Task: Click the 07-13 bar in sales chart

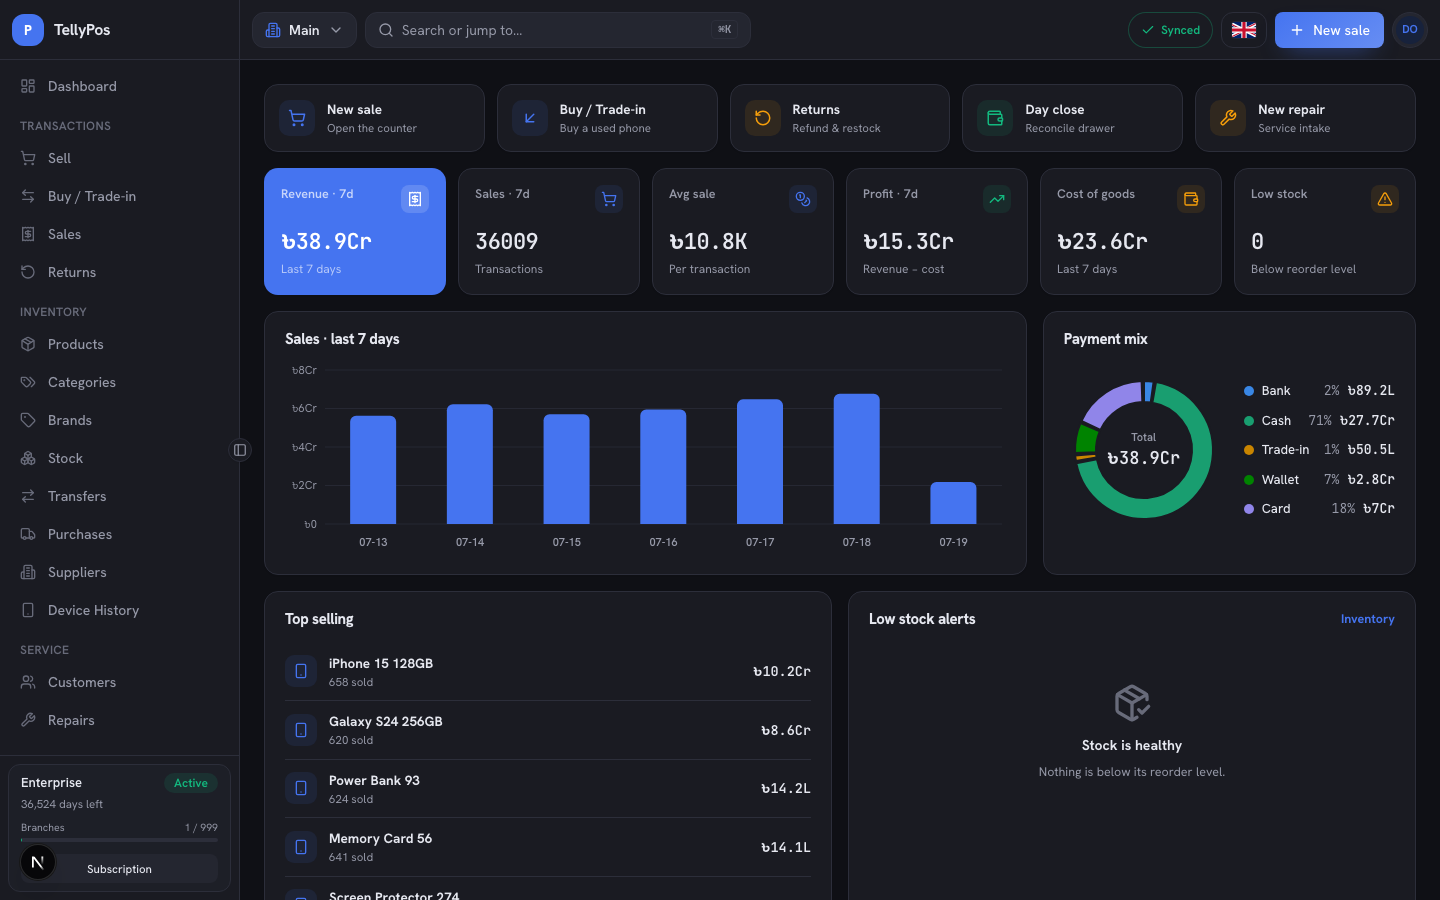Action: pos(373,470)
